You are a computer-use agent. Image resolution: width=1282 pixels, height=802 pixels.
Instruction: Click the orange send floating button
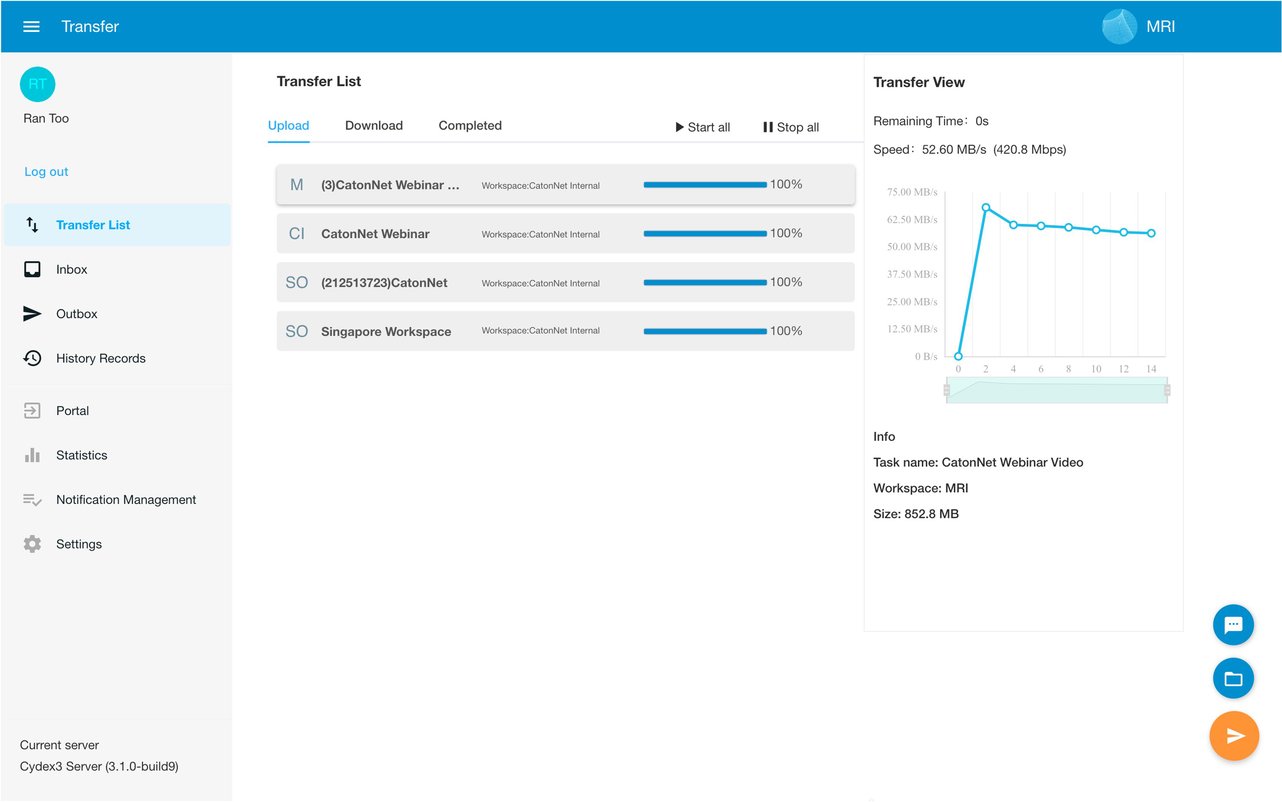coord(1233,736)
